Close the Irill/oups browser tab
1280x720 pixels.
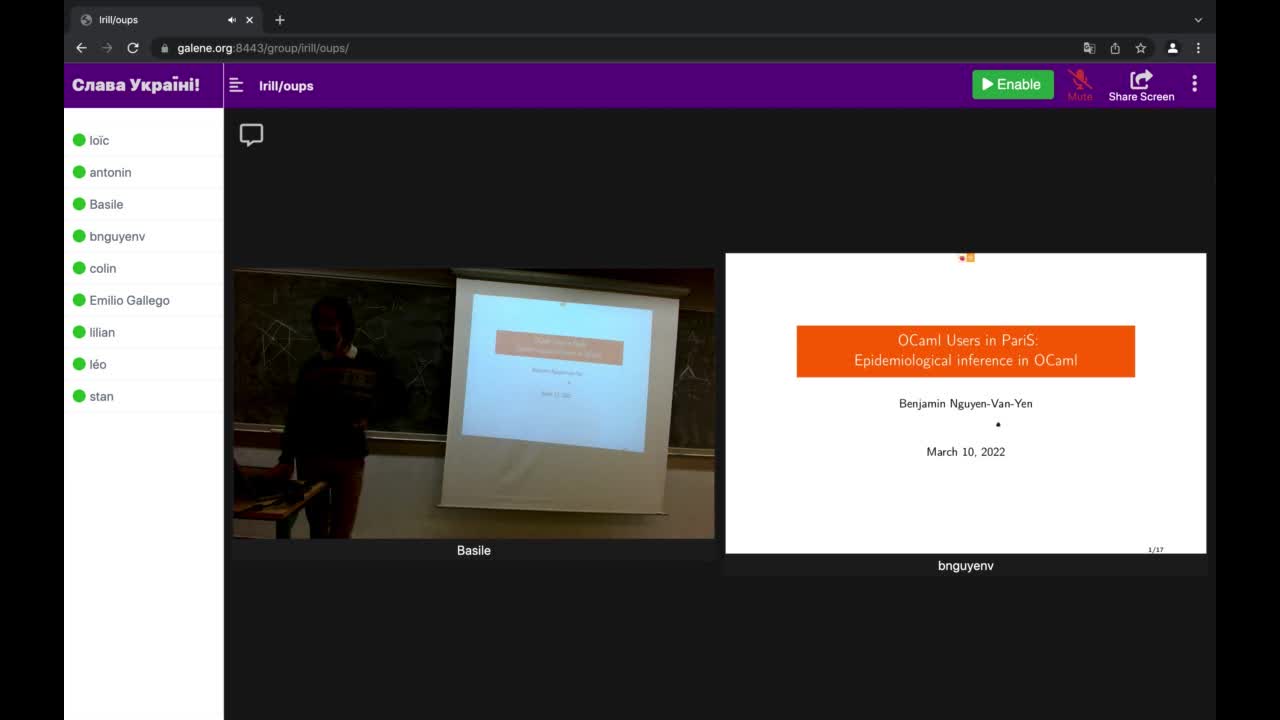coord(250,20)
